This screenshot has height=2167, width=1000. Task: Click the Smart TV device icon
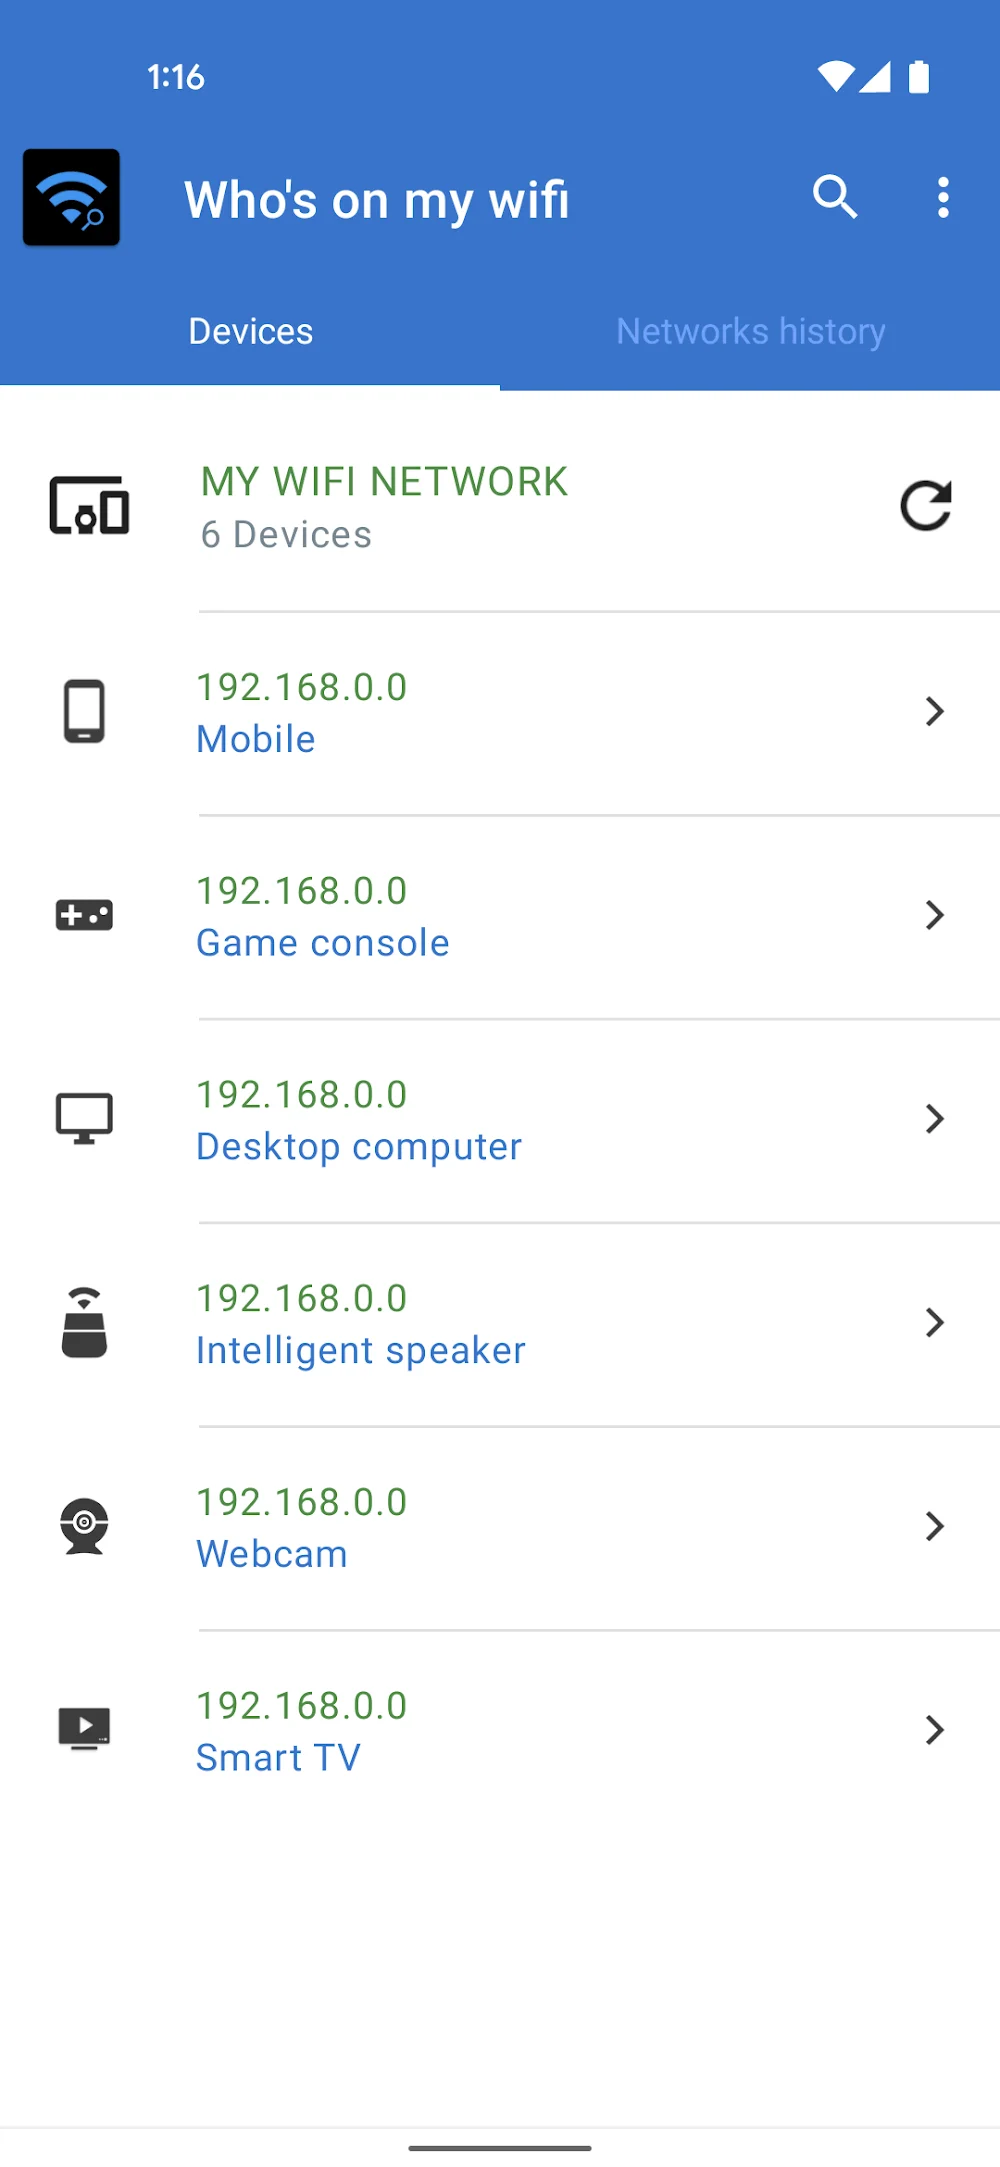point(85,1730)
